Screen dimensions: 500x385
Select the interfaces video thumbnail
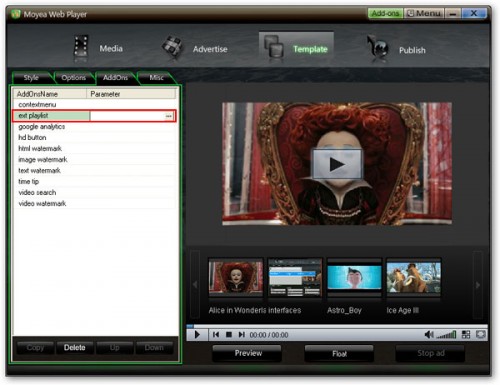point(295,277)
